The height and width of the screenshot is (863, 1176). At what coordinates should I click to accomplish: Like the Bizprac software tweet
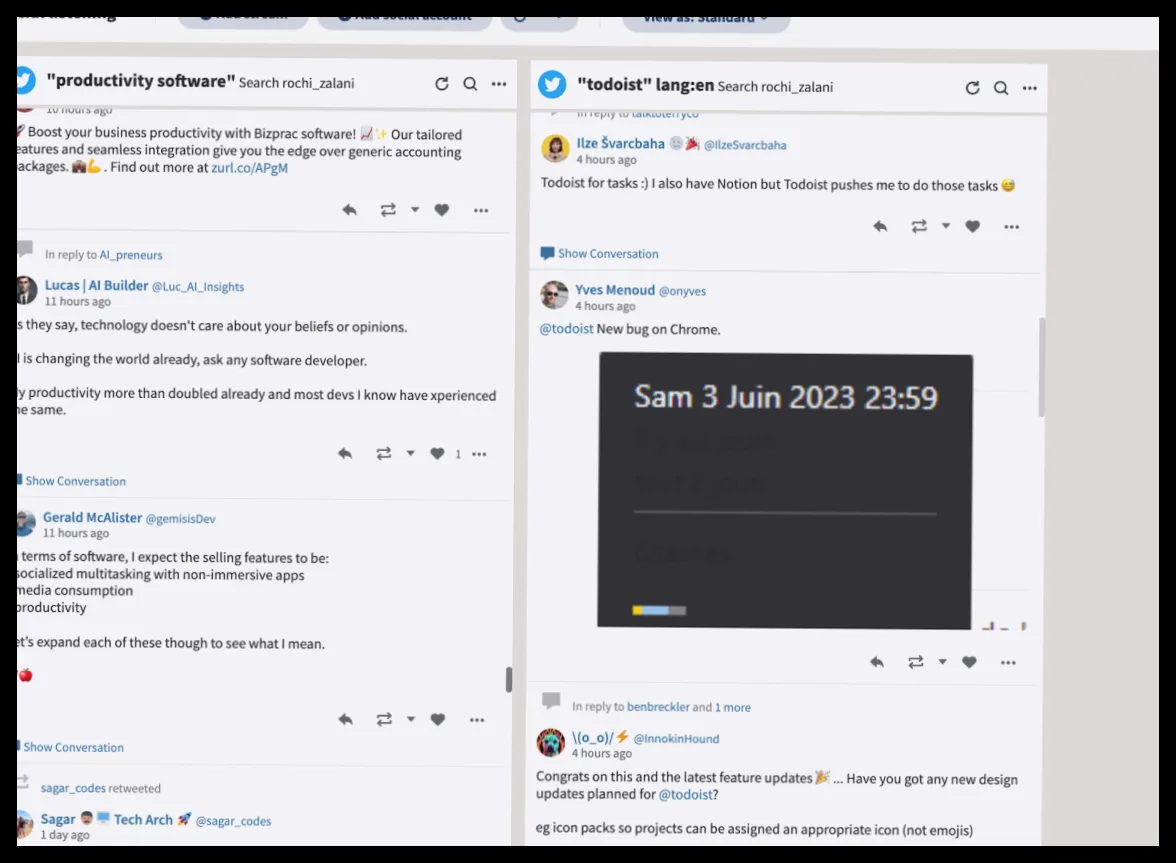442,210
